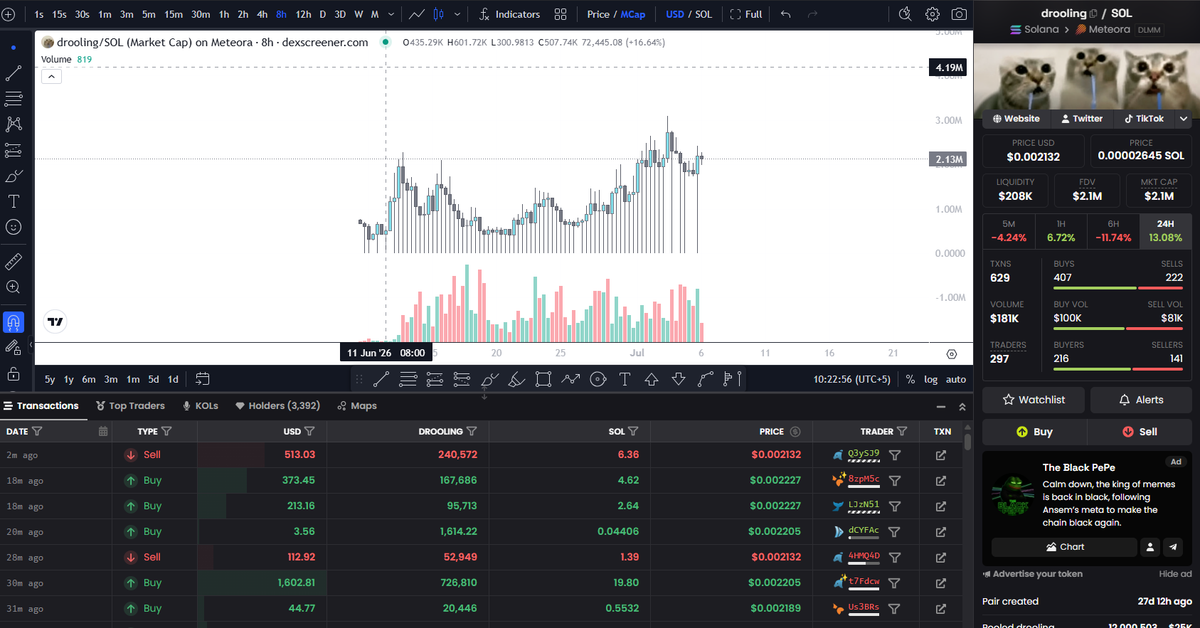Open the Alerts button
1200x628 pixels.
(x=1141, y=400)
